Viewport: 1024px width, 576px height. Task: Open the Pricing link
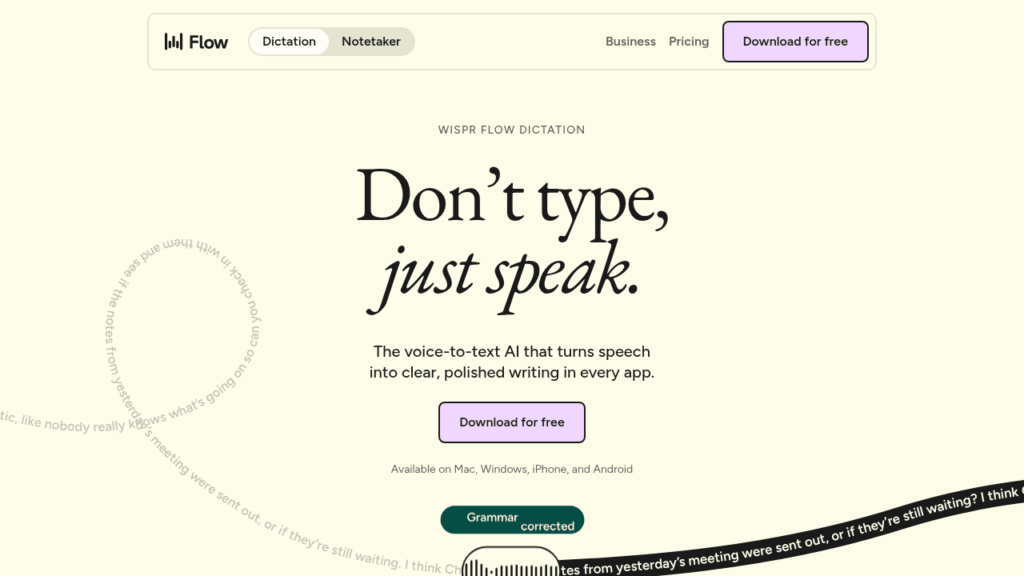coord(688,42)
